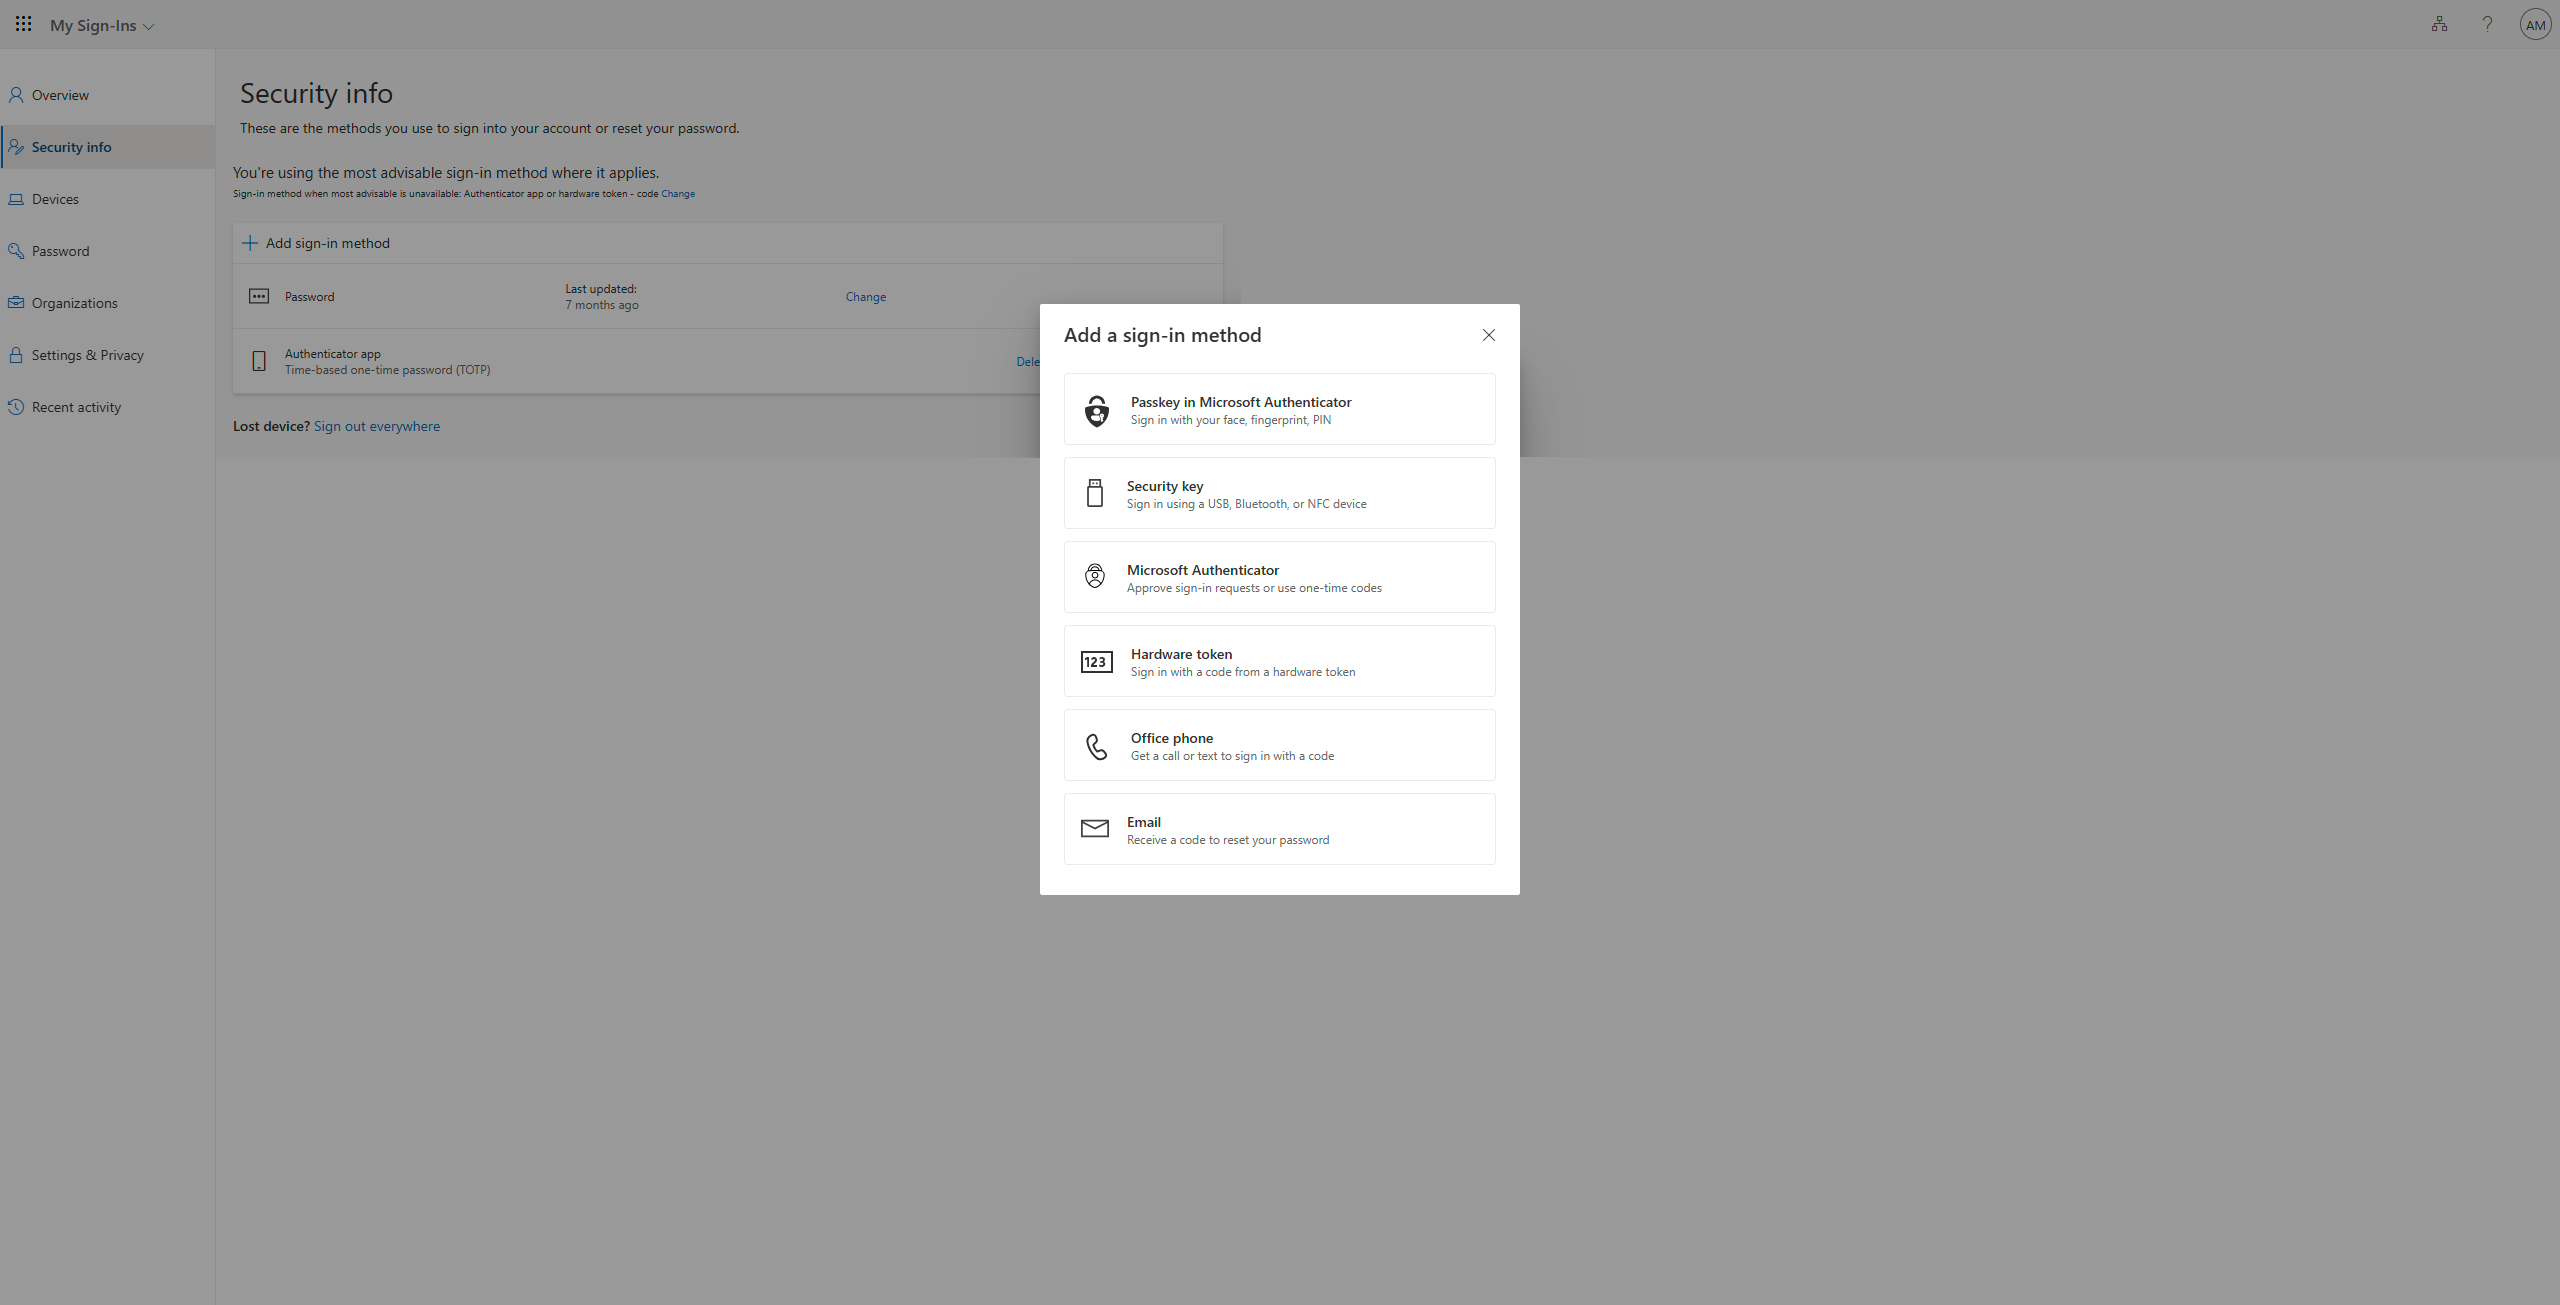Choose the Office phone handset icon

pos(1097,746)
